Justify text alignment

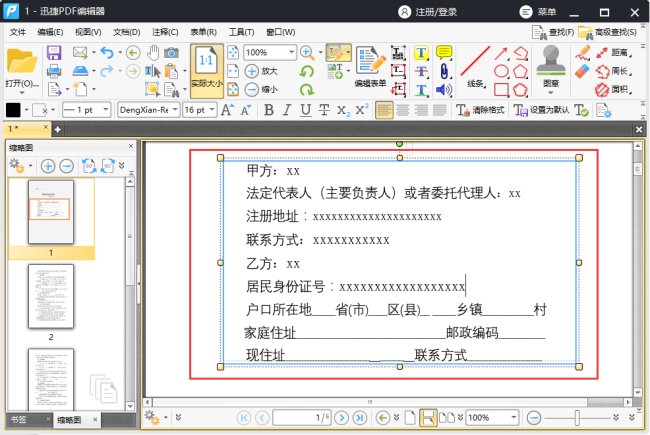(439, 110)
